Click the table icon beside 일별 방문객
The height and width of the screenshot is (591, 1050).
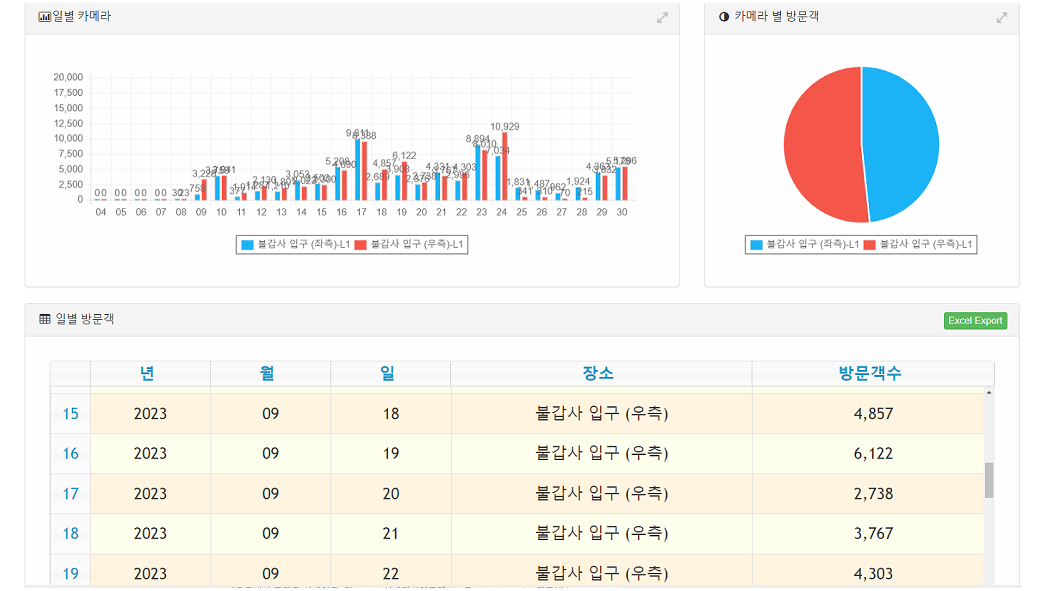point(45,319)
